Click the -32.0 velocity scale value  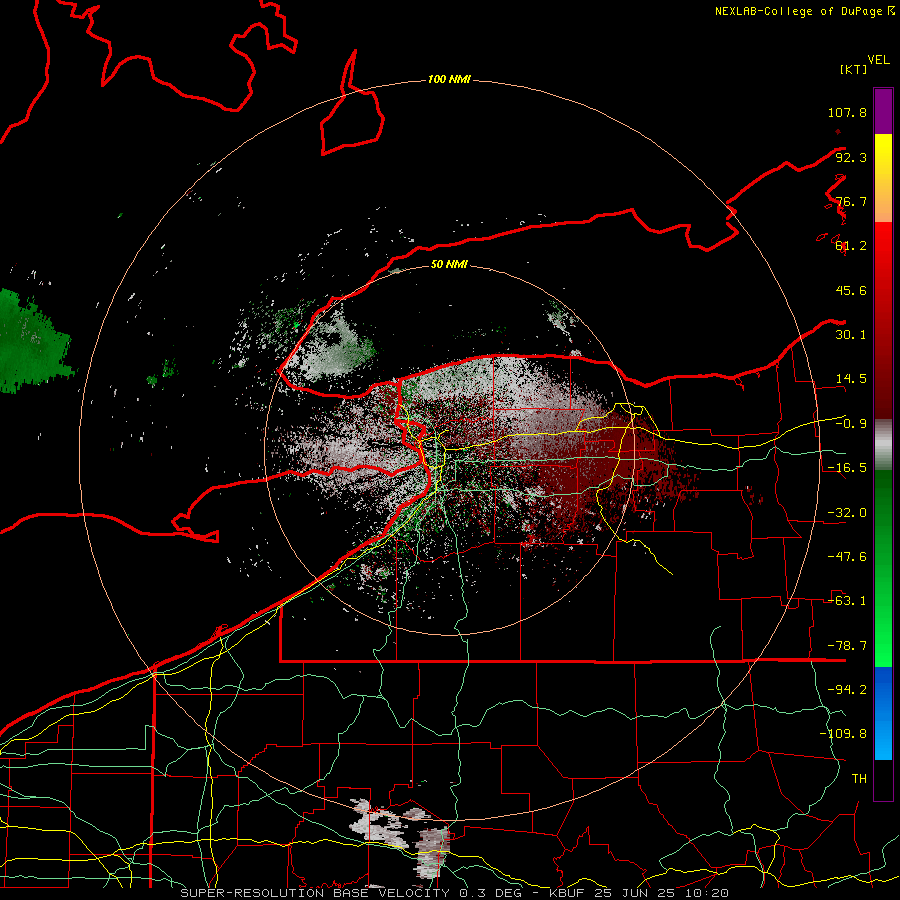click(x=847, y=513)
